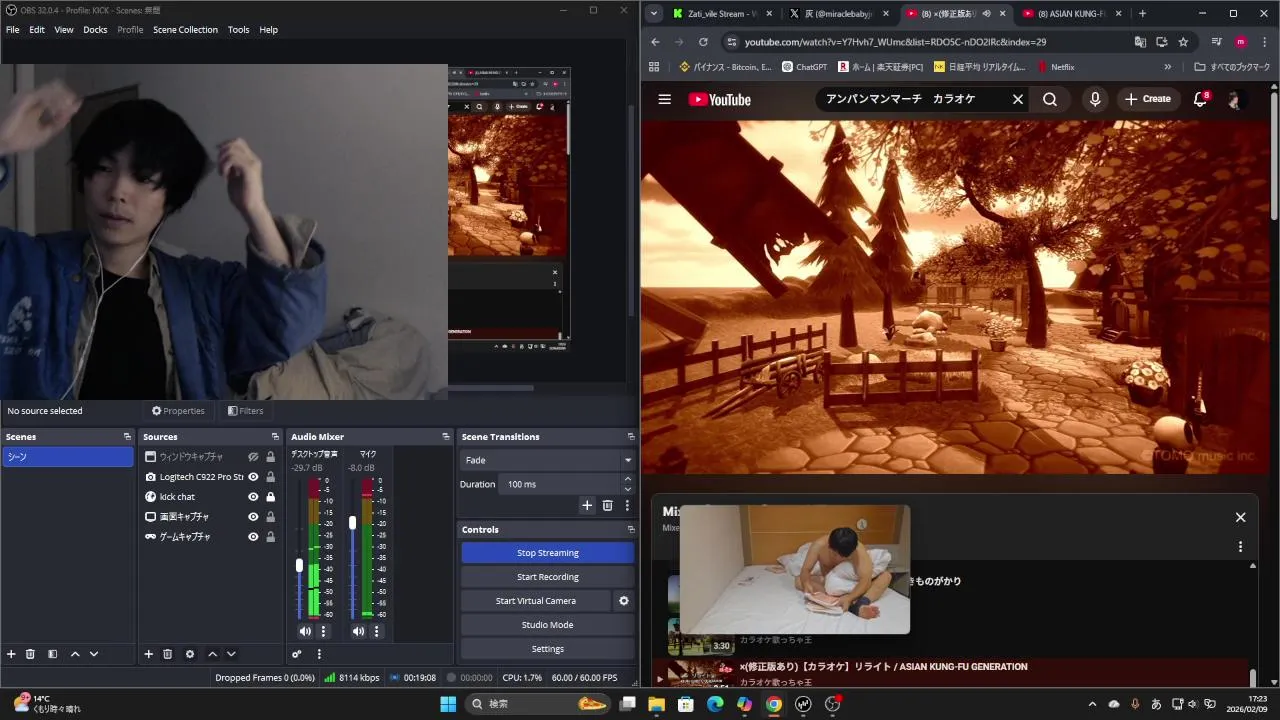Click the YouTube search input field
This screenshot has height=720, width=1280.
(x=912, y=99)
